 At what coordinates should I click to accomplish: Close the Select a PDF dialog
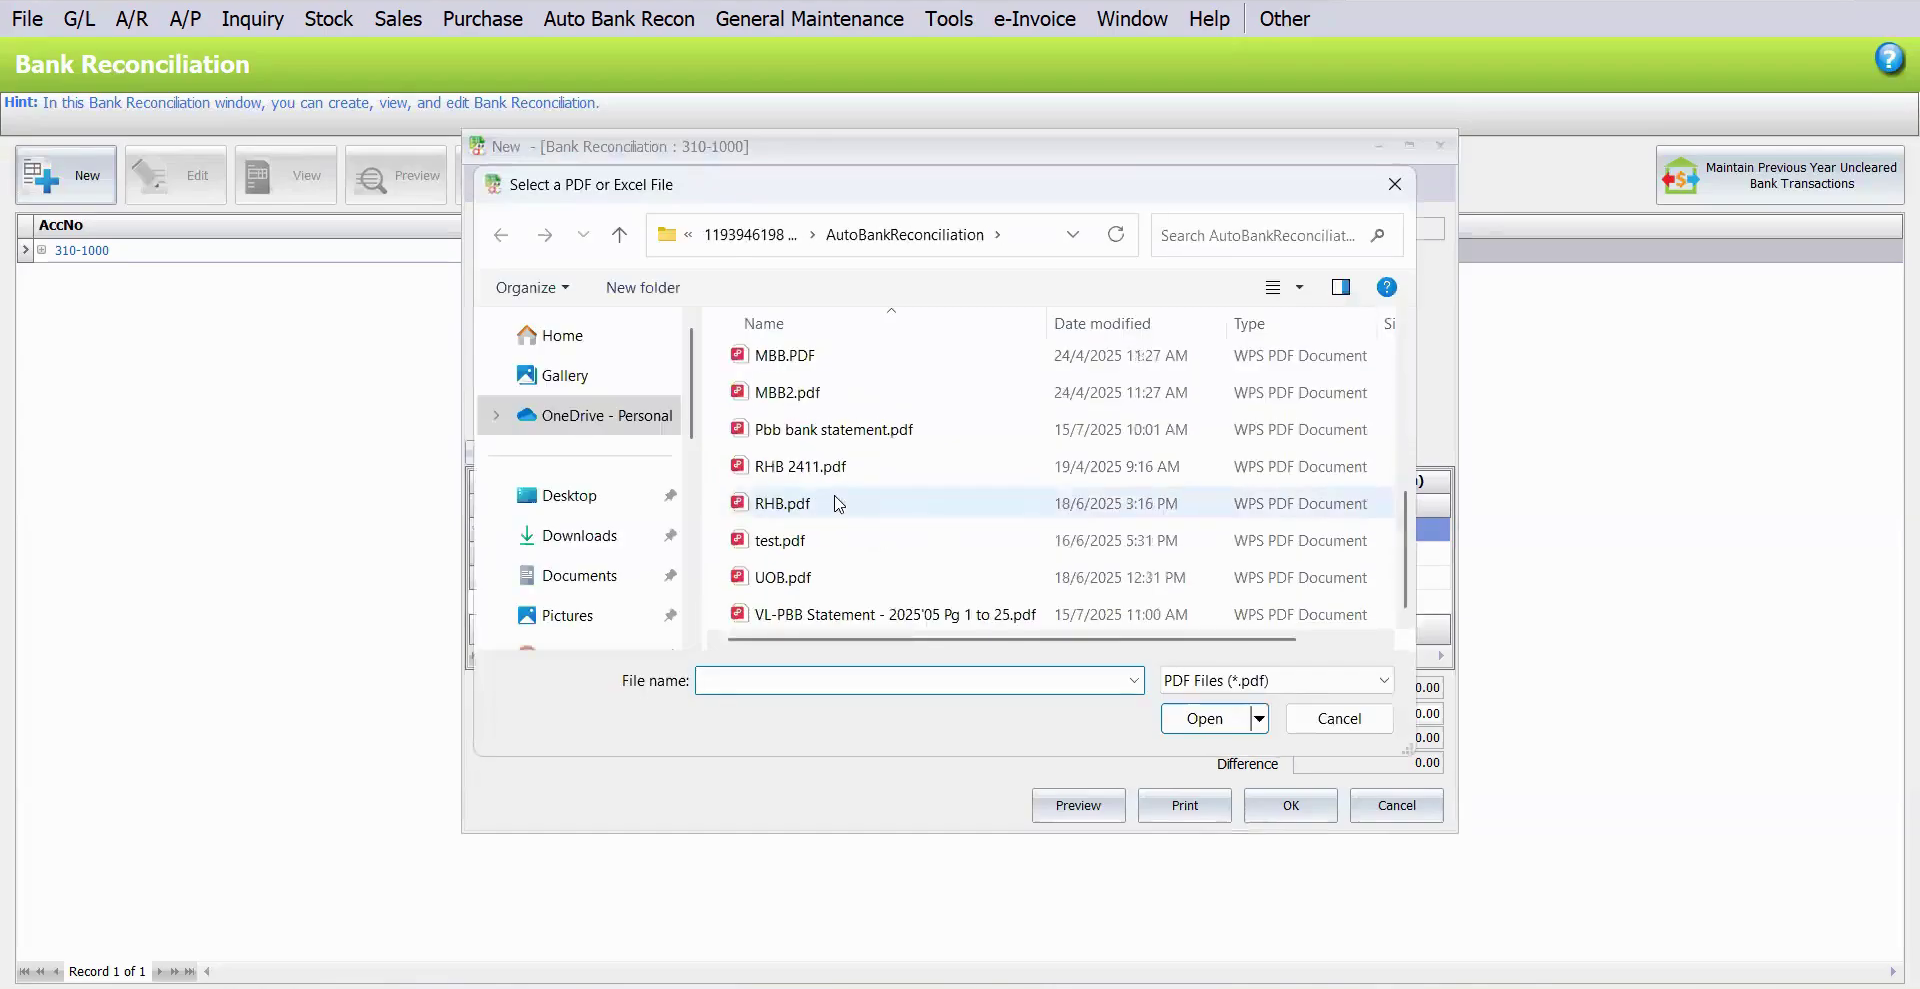coord(1395,184)
